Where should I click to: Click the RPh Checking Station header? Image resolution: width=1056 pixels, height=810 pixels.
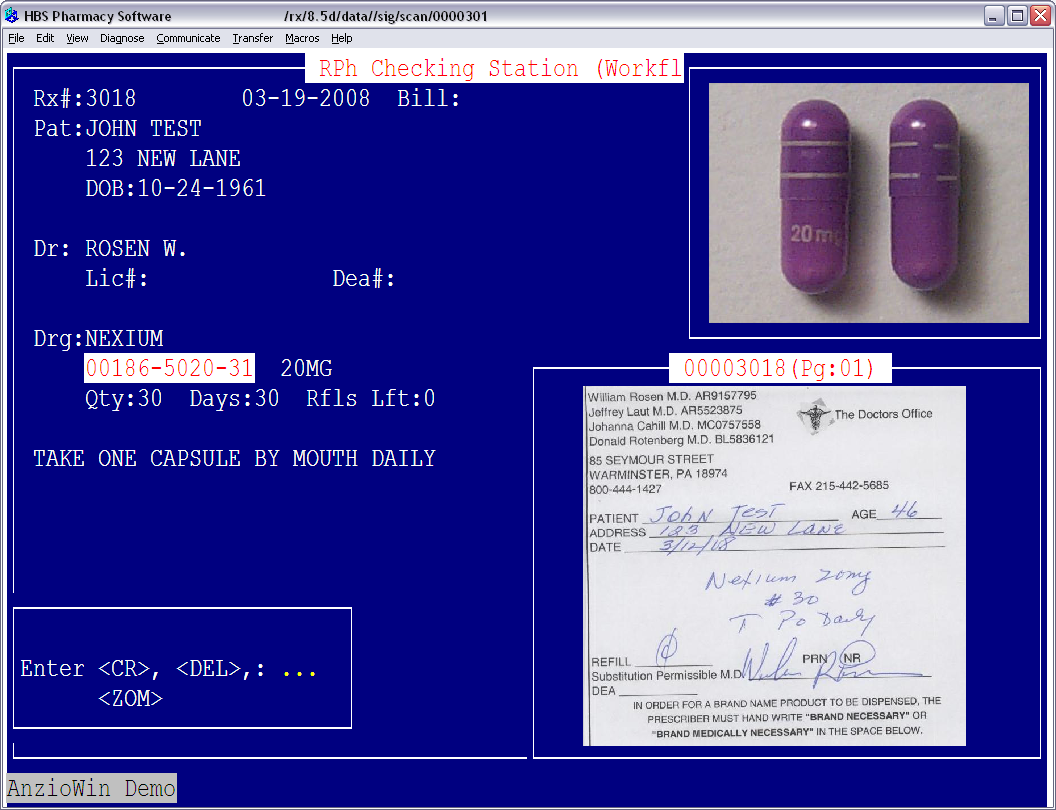coord(494,68)
